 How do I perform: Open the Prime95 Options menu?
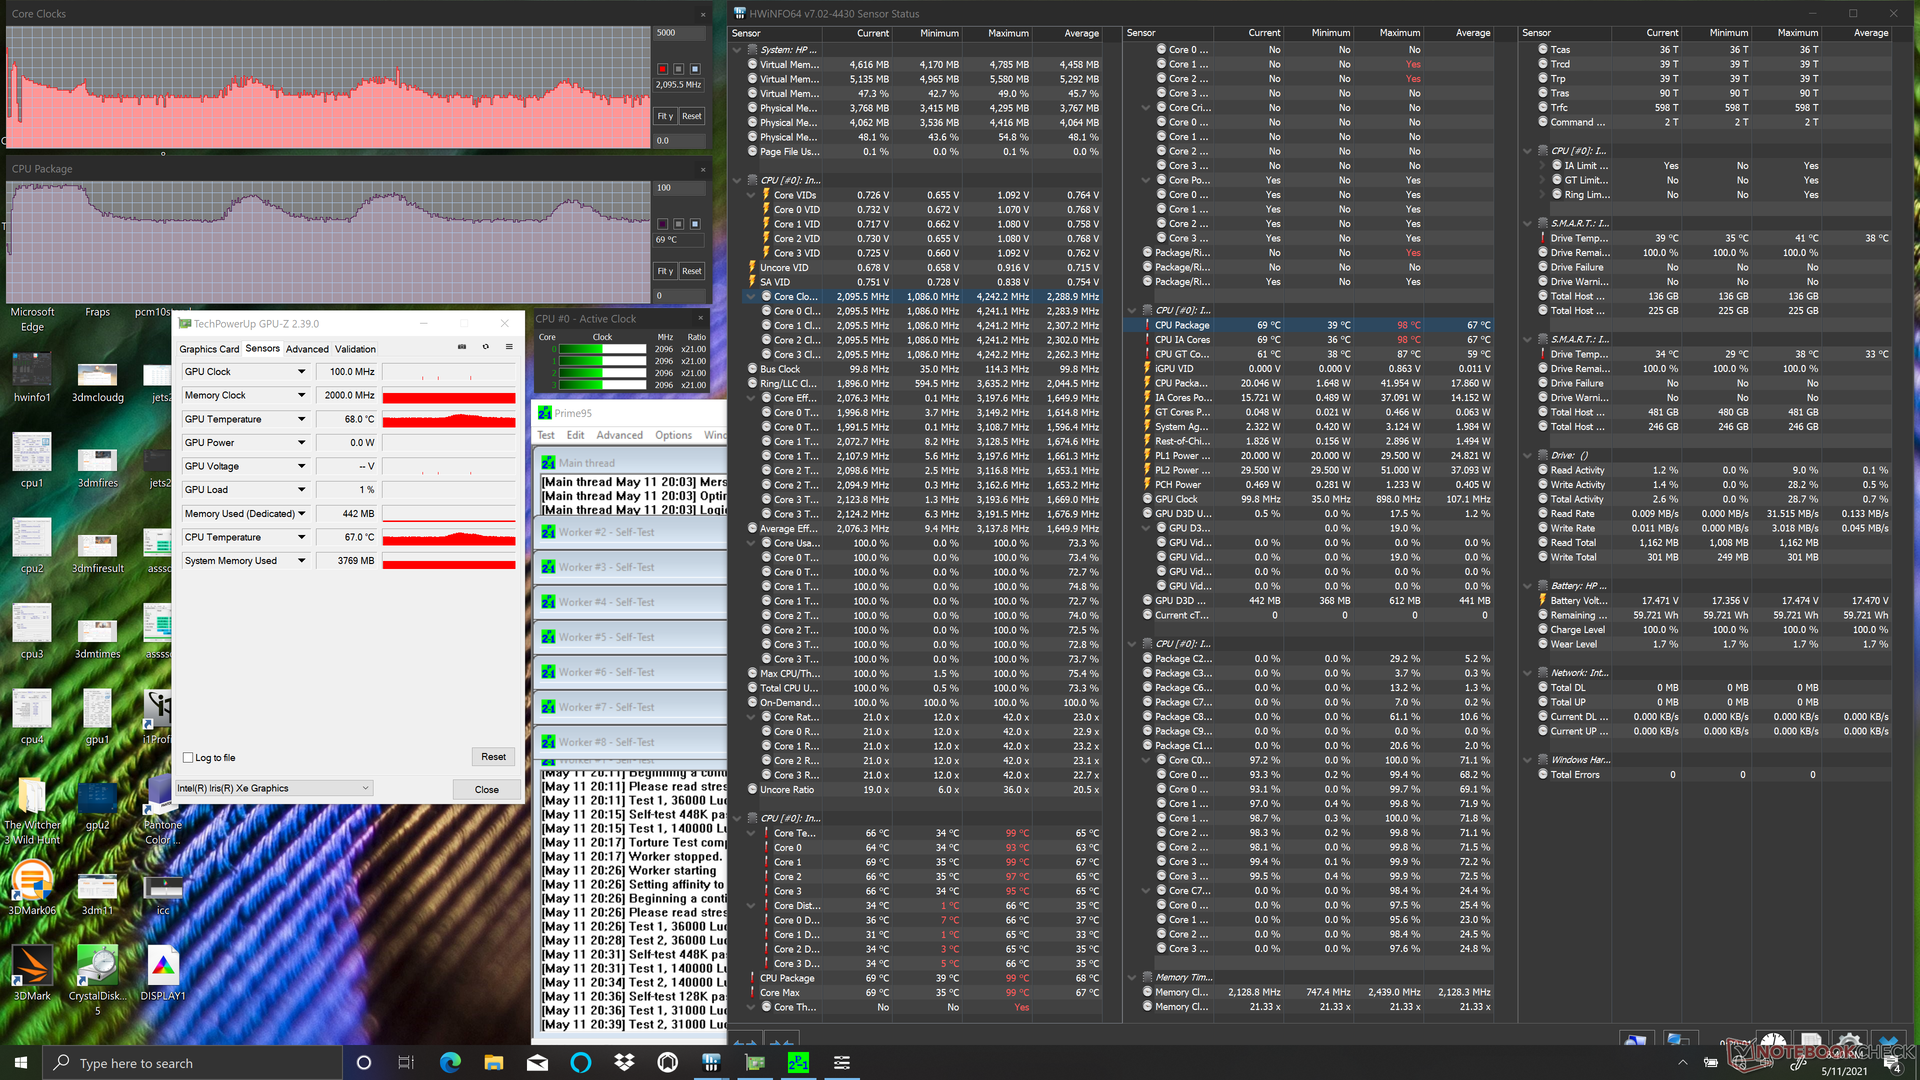(673, 435)
